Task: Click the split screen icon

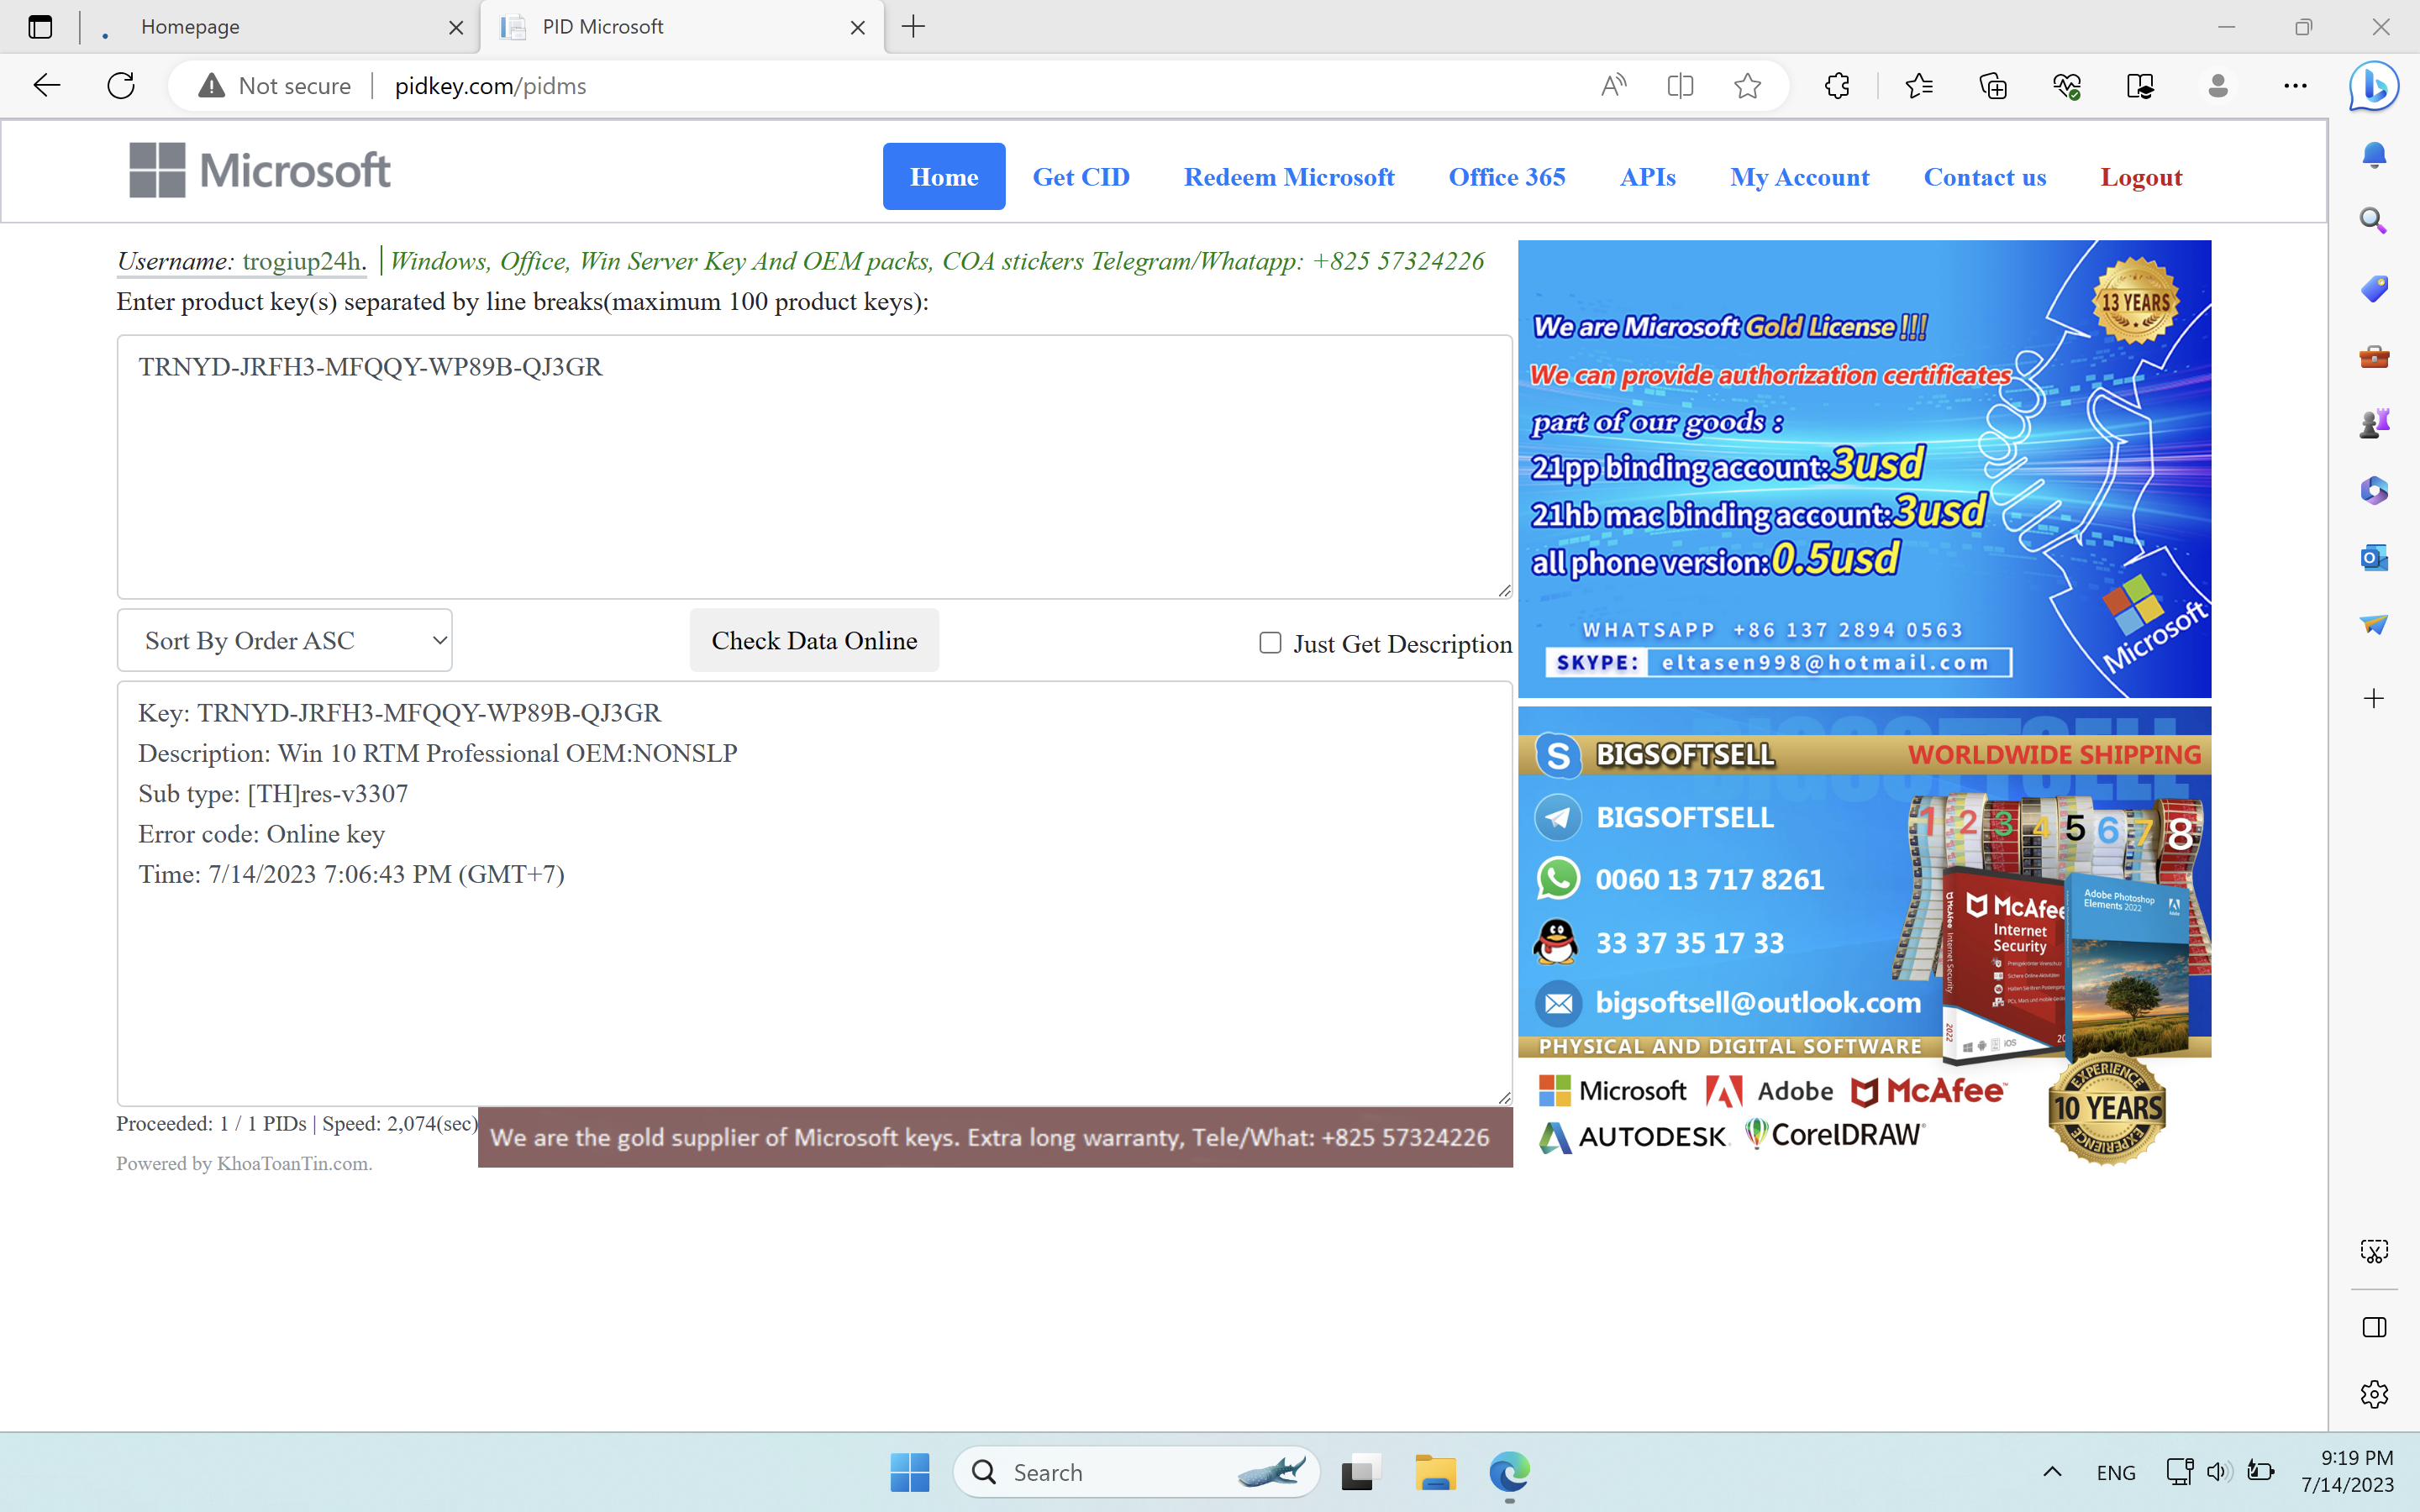Action: tap(1680, 86)
